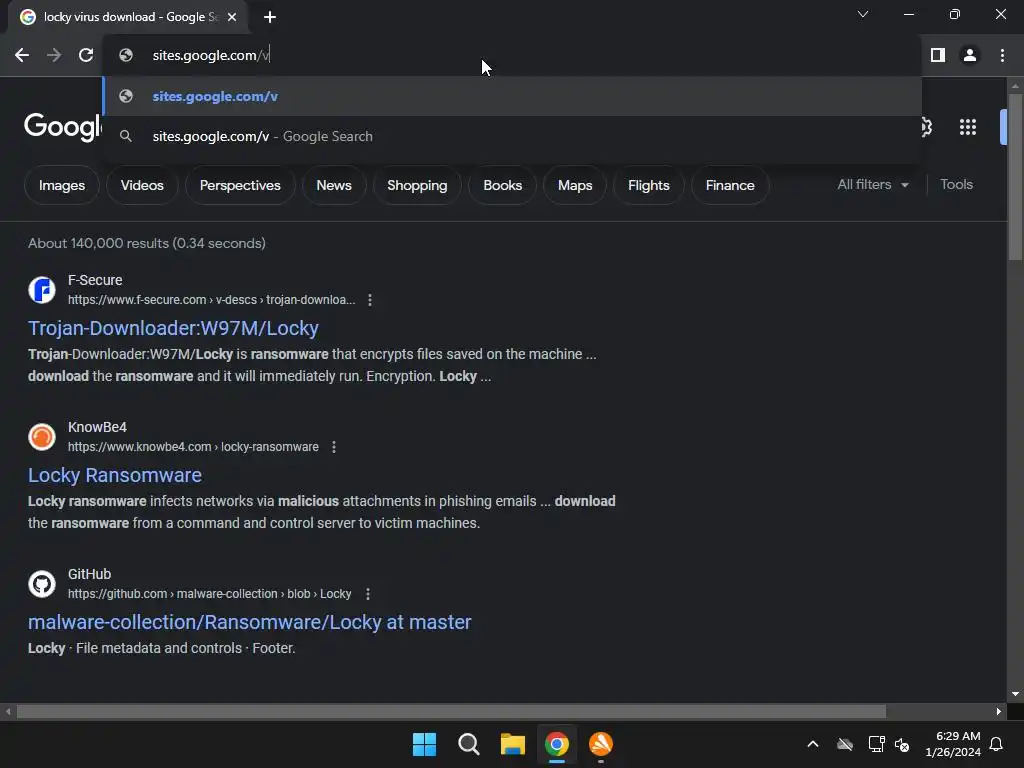Open more options for GitHub result
This screenshot has height=768, width=1024.
click(x=368, y=594)
